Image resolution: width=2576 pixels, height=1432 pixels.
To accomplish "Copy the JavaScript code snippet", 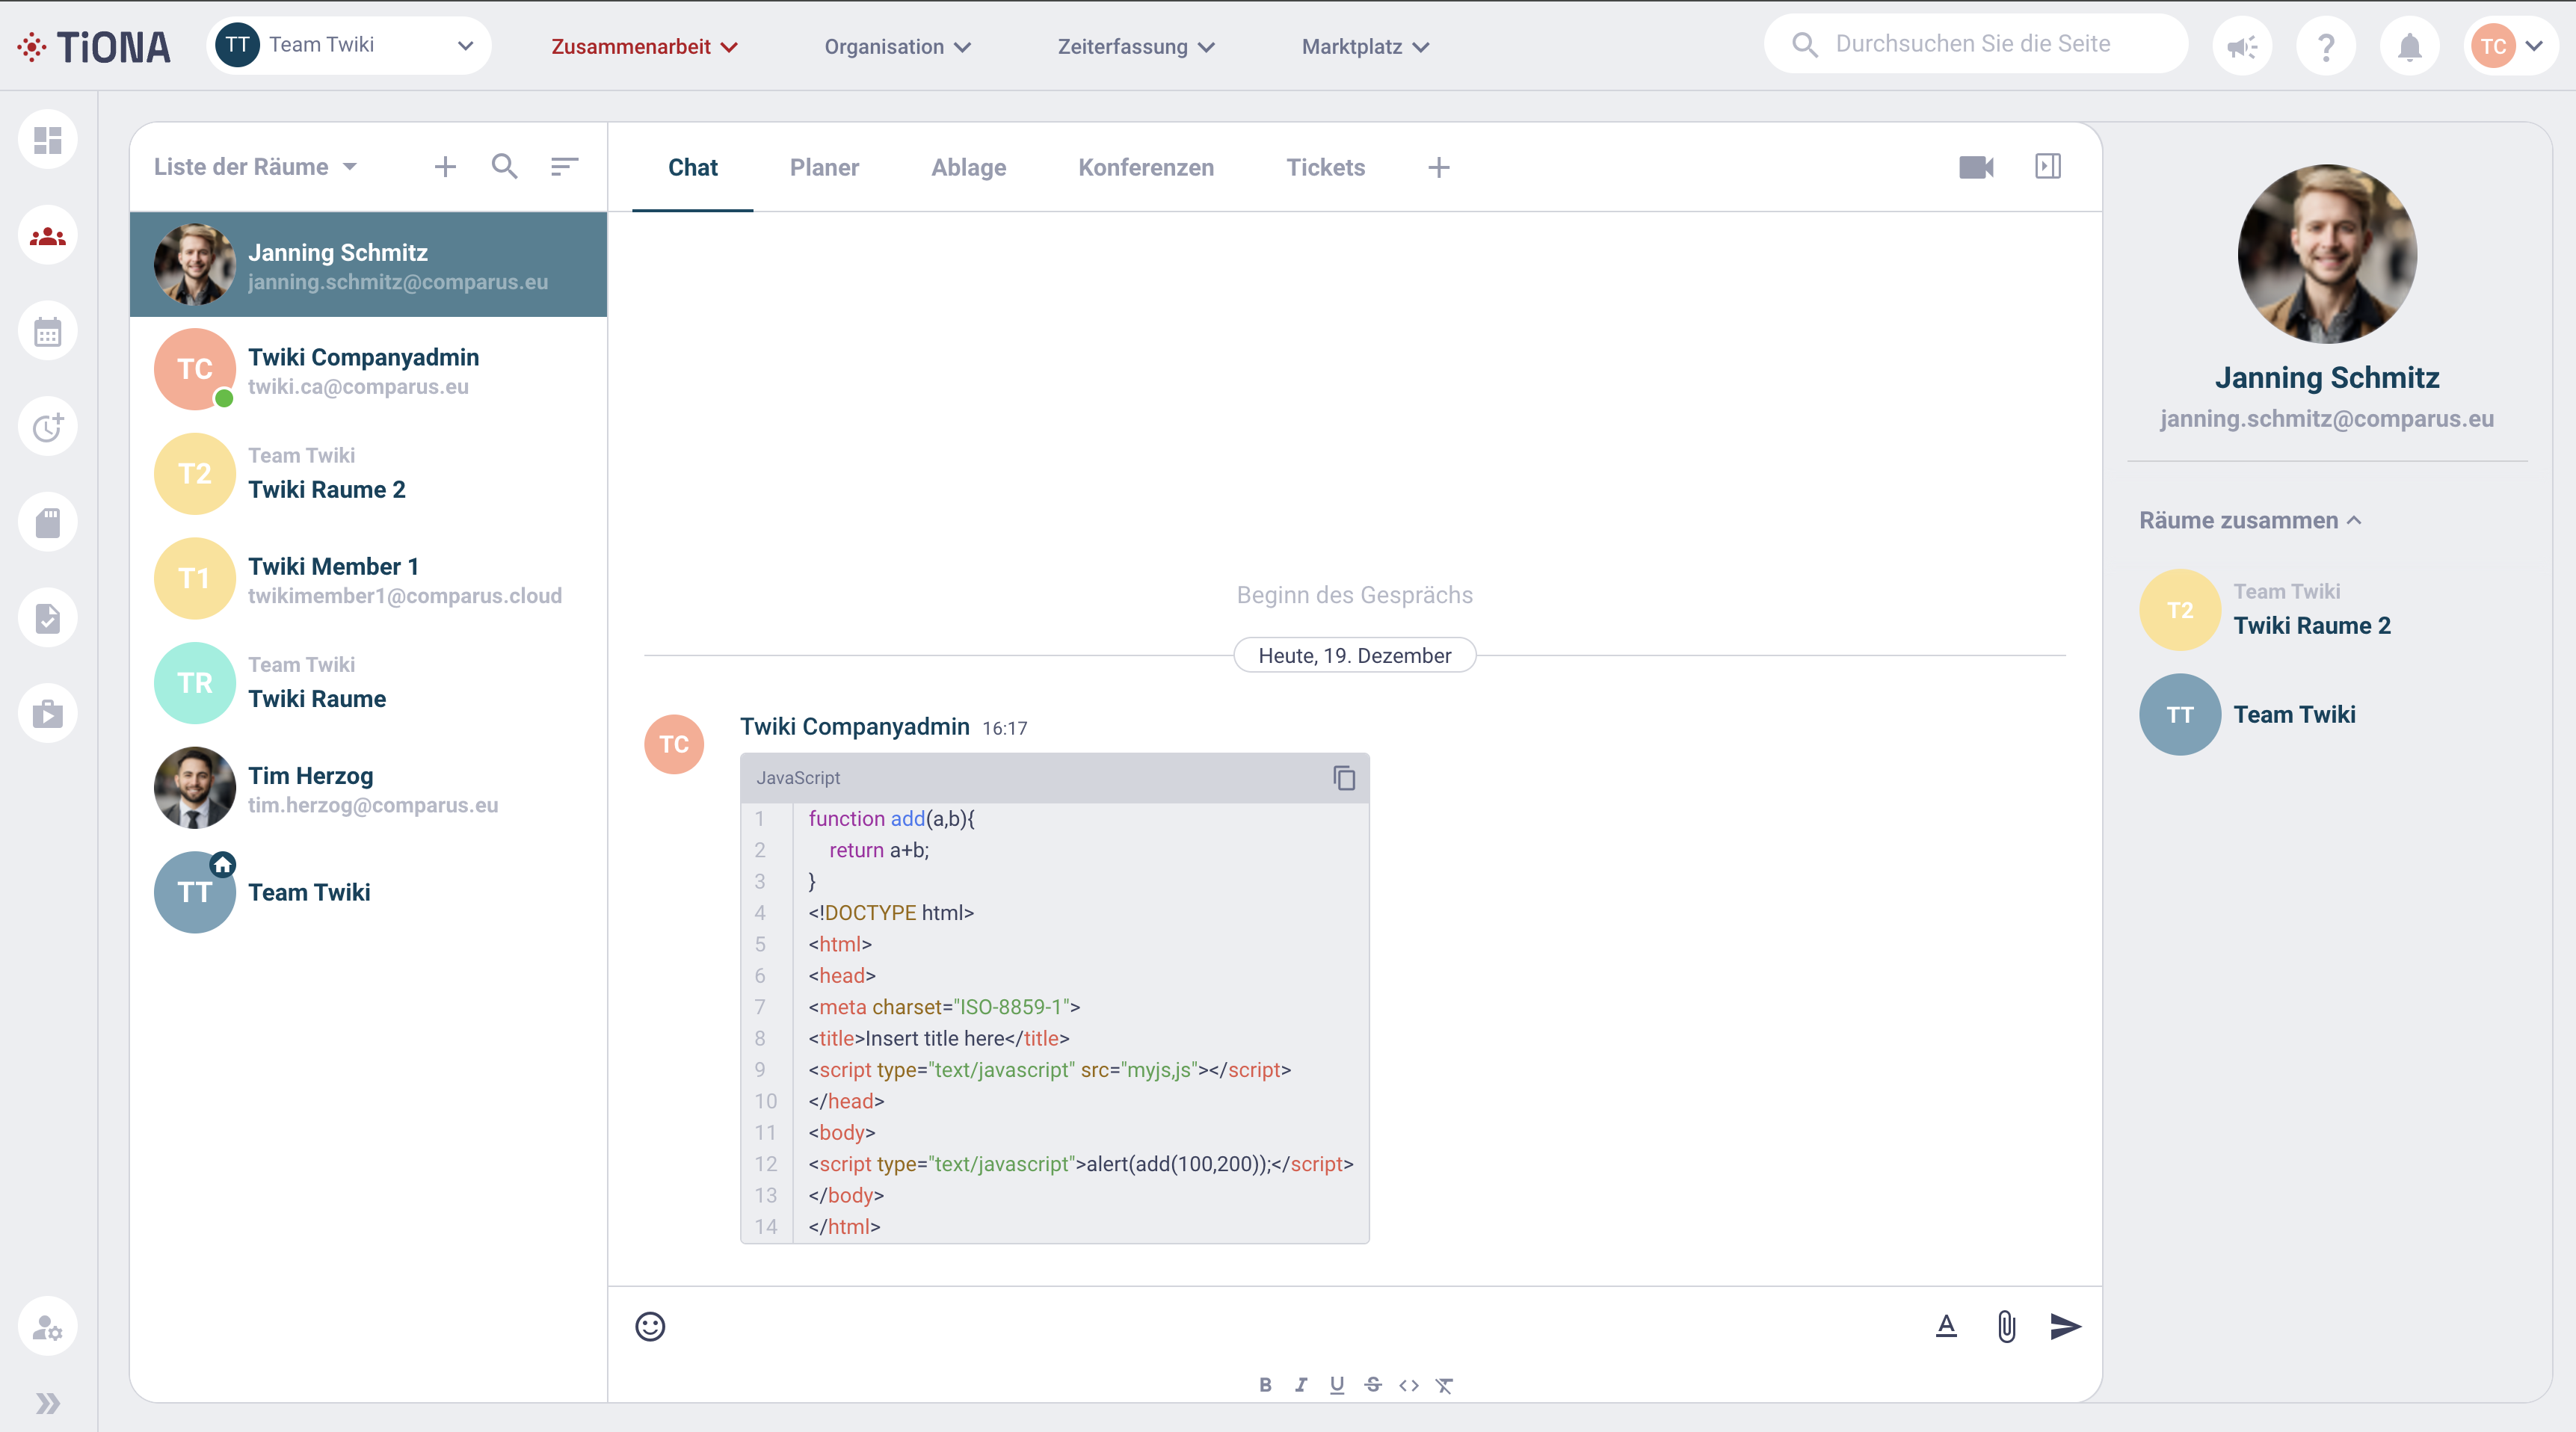I will point(1344,777).
